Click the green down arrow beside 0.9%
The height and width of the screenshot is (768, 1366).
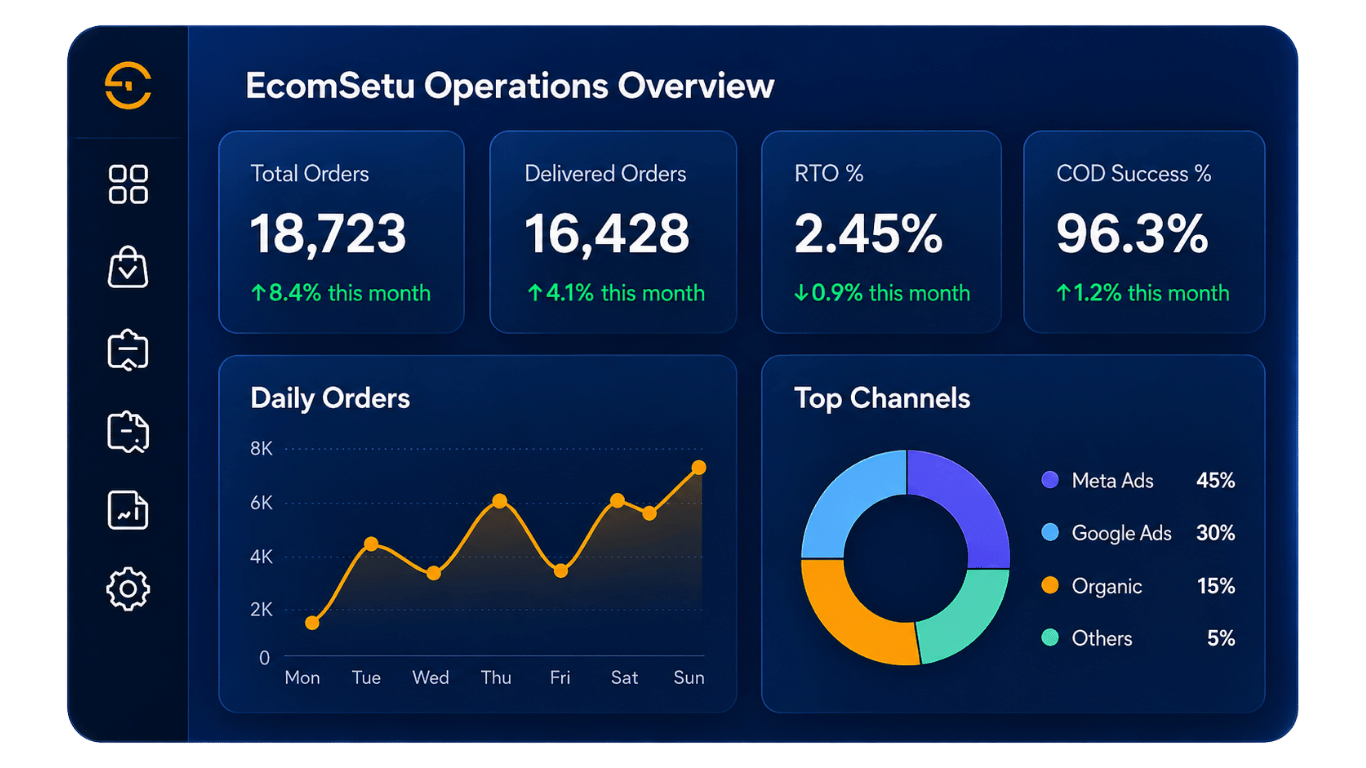coord(801,293)
